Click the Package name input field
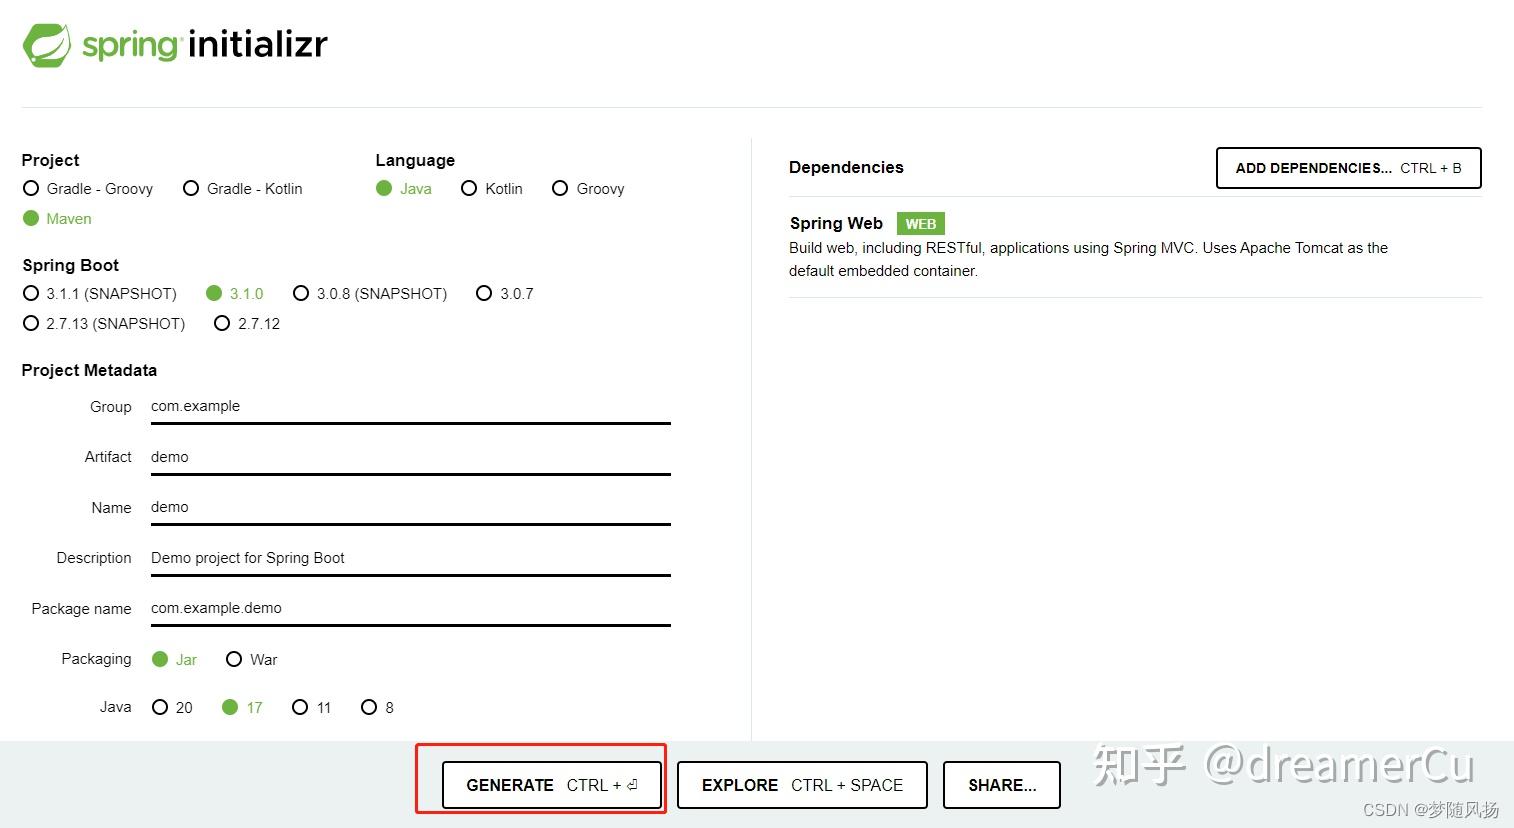Screen dimensions: 1514x828 [x=400, y=608]
